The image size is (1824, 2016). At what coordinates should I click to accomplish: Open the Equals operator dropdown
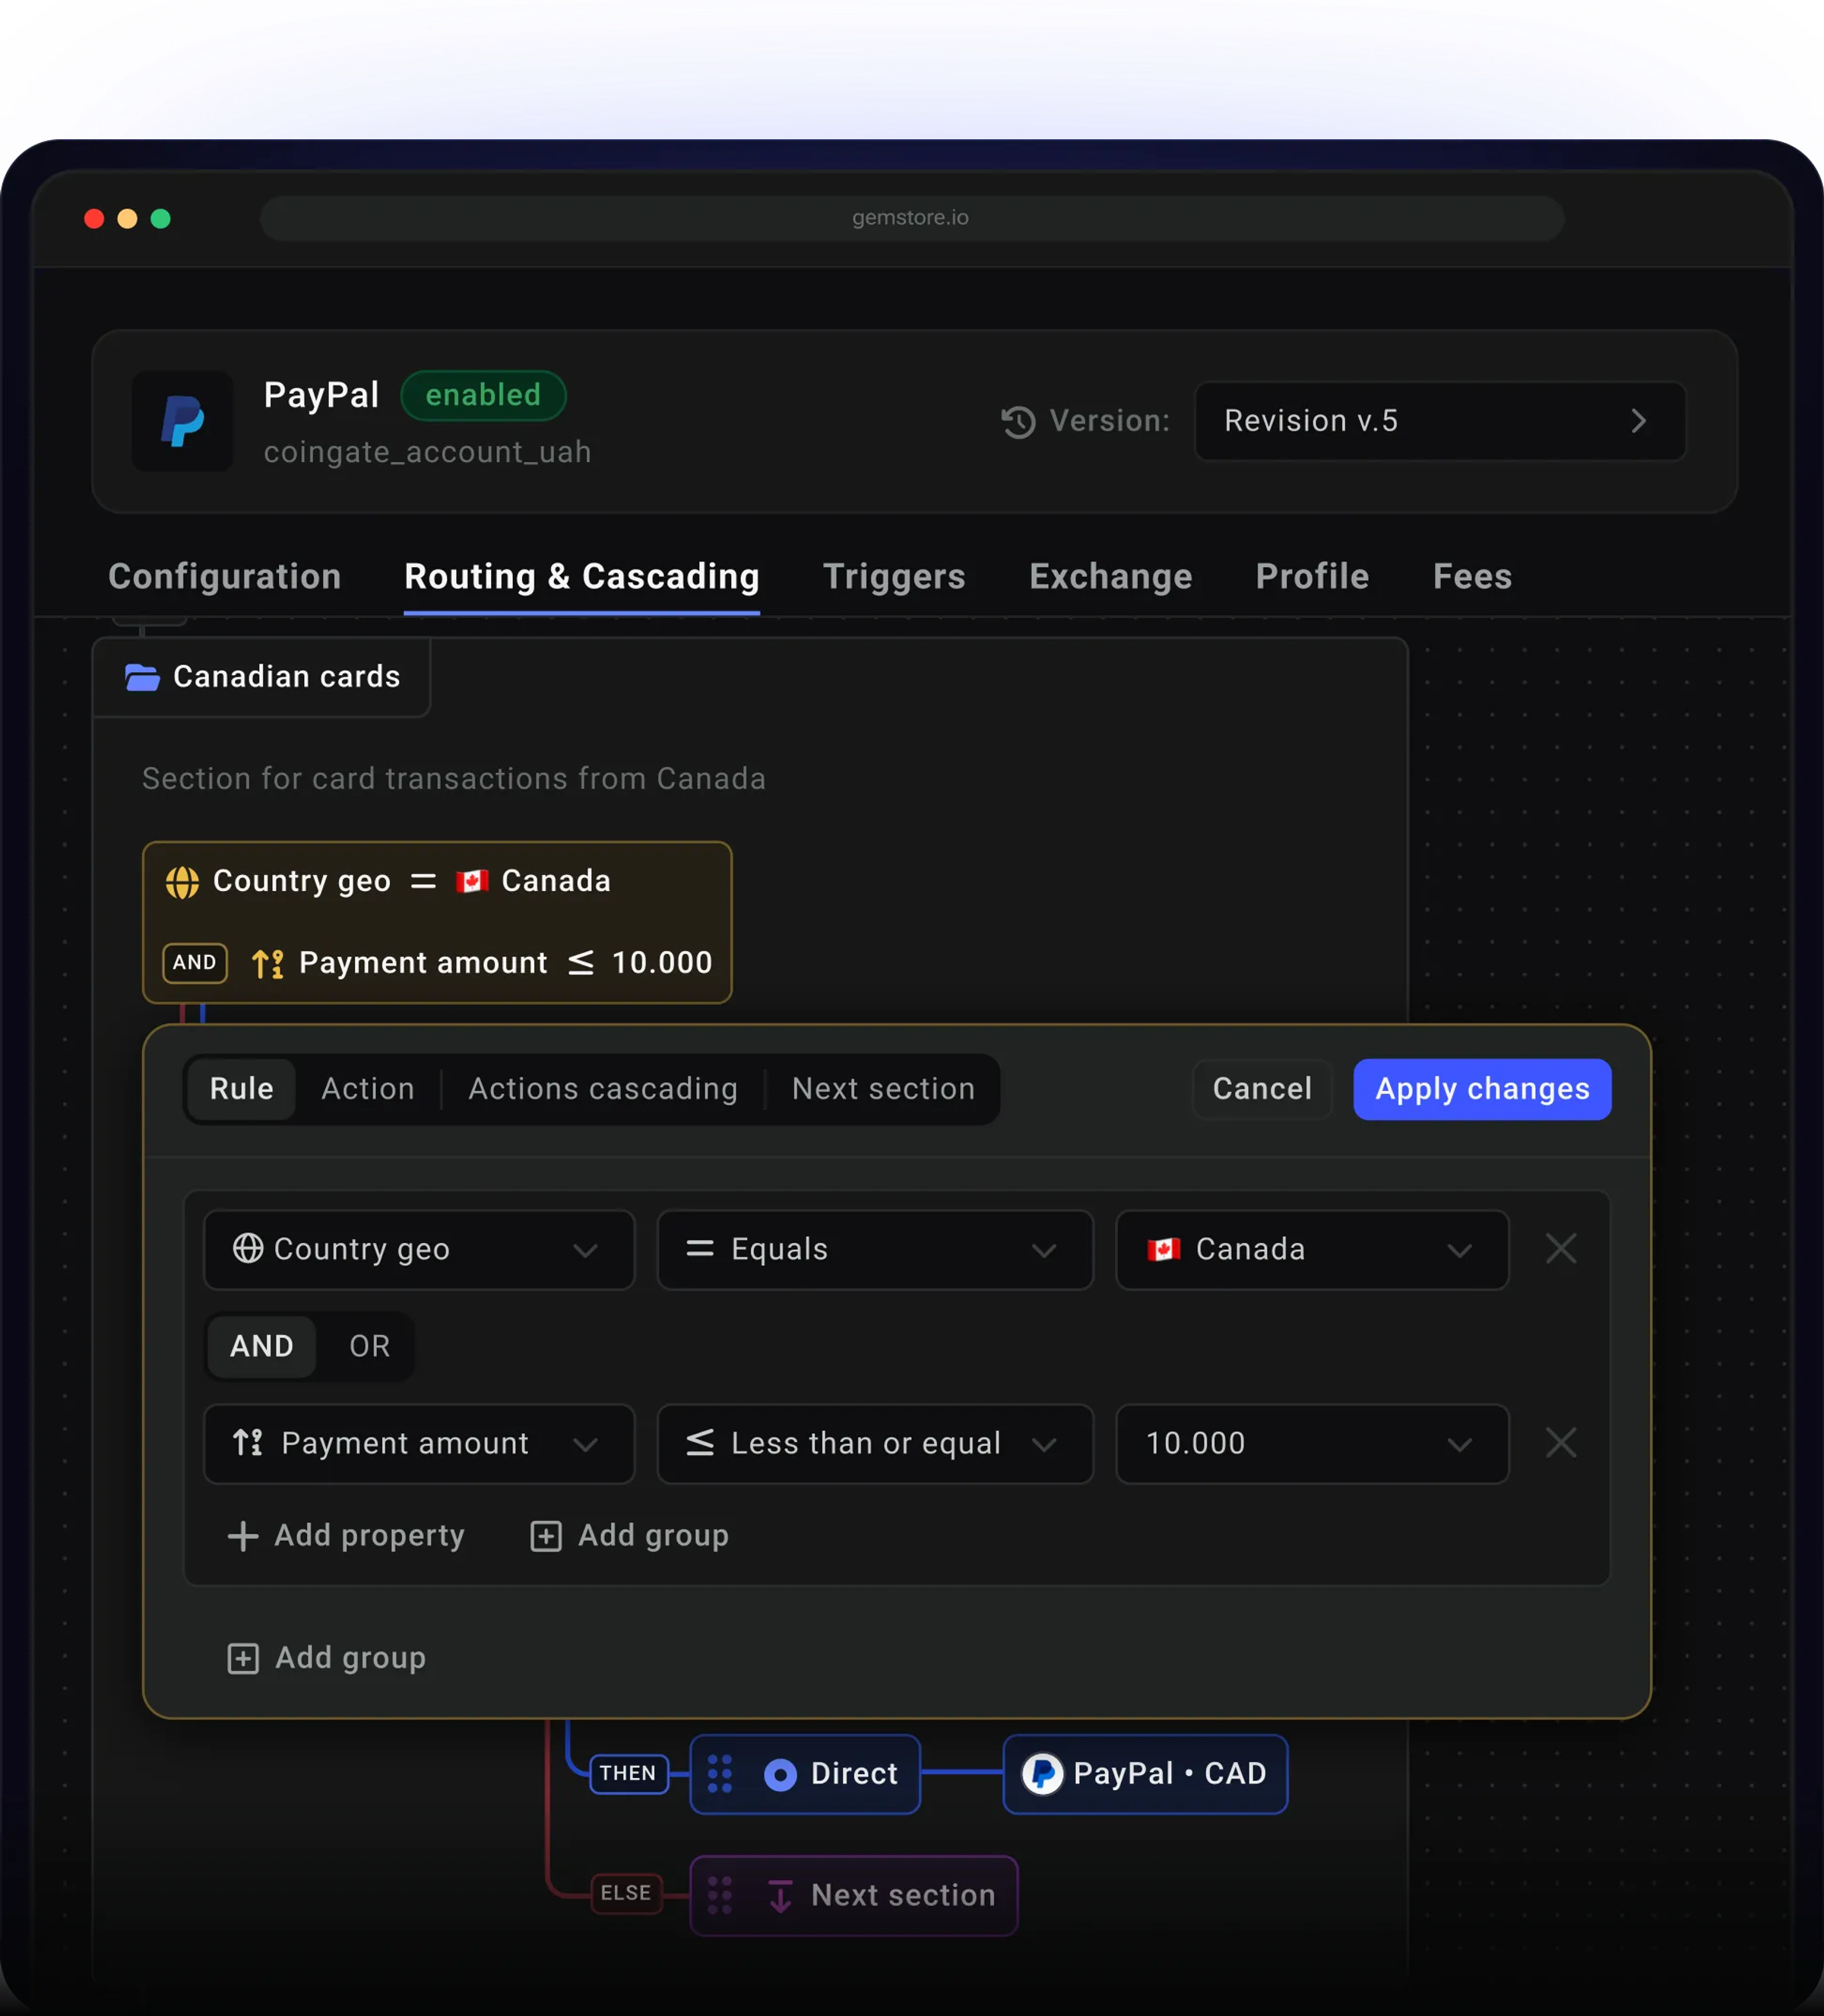pyautogui.click(x=875, y=1249)
